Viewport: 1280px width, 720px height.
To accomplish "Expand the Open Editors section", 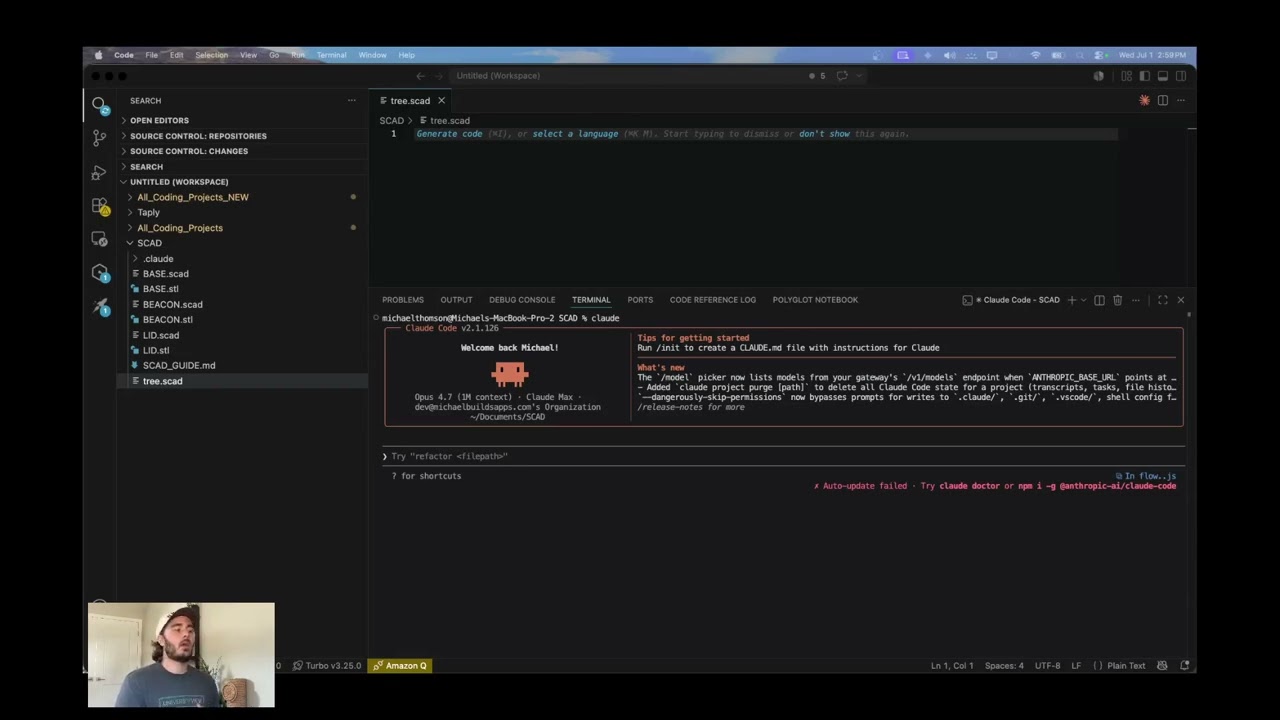I will (158, 120).
